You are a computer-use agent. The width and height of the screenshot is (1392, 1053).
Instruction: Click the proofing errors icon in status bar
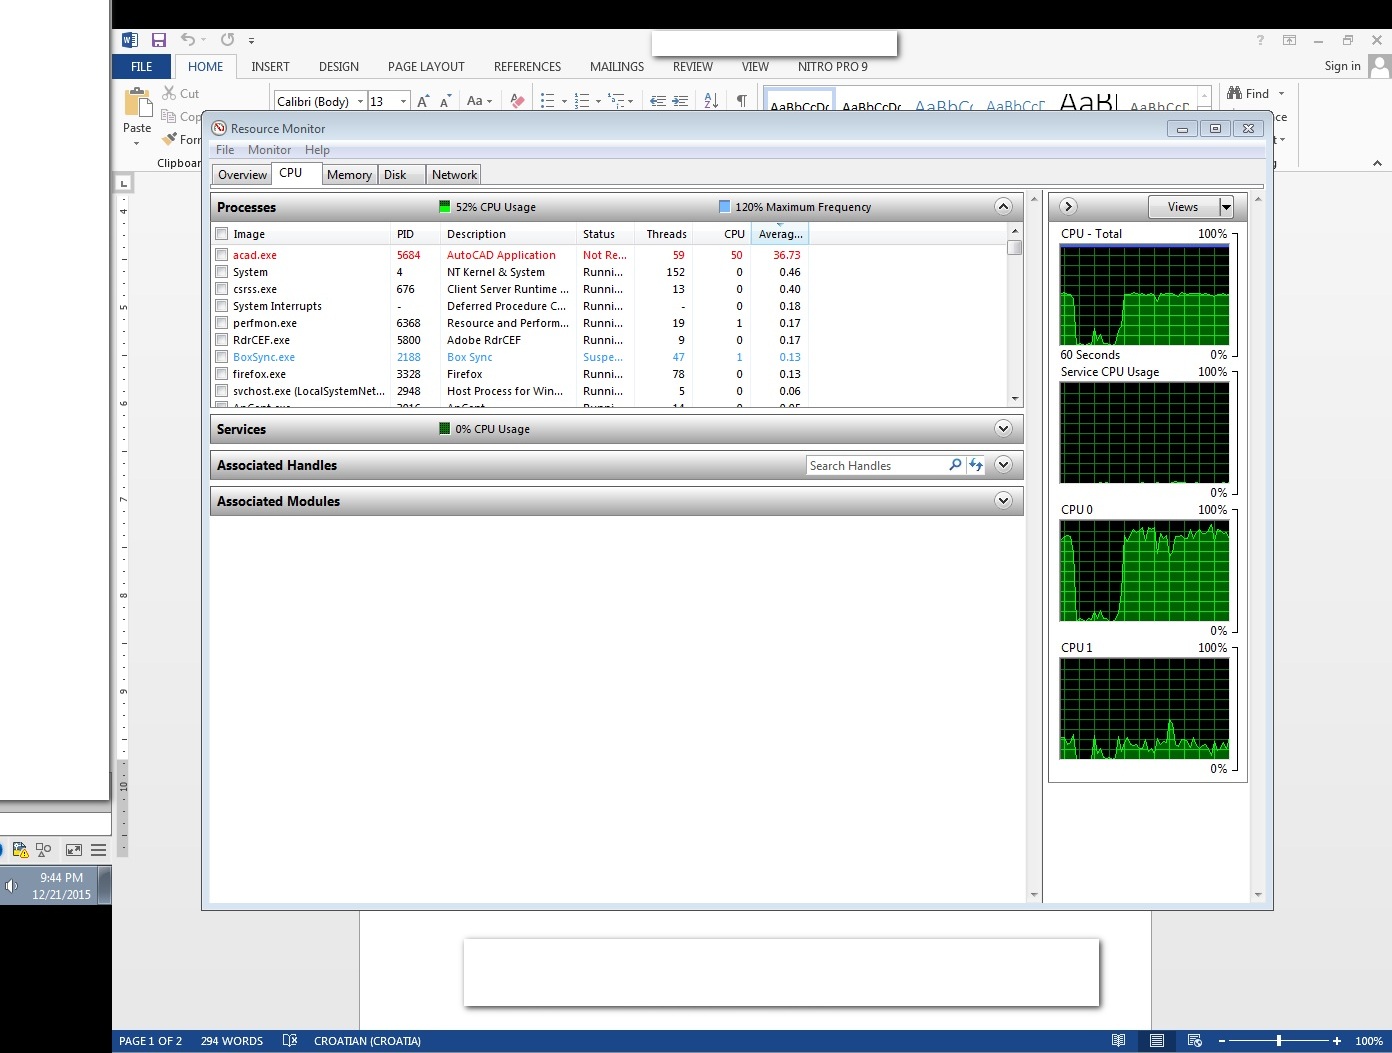pos(290,1041)
